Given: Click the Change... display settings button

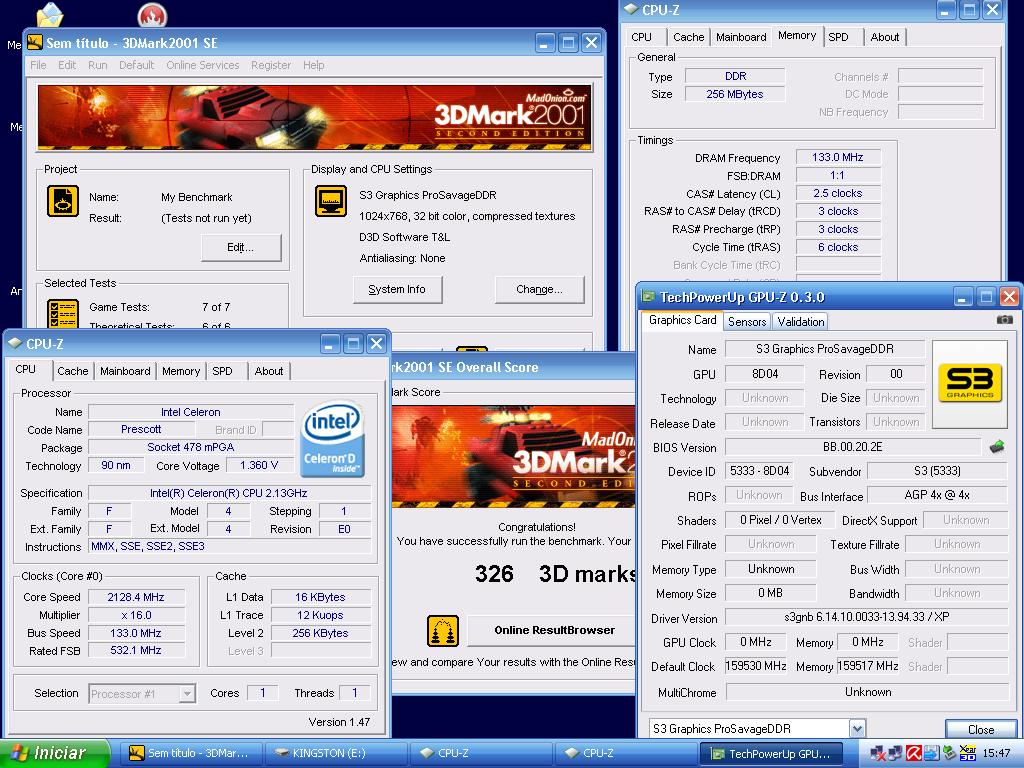Looking at the screenshot, I should click(x=539, y=289).
